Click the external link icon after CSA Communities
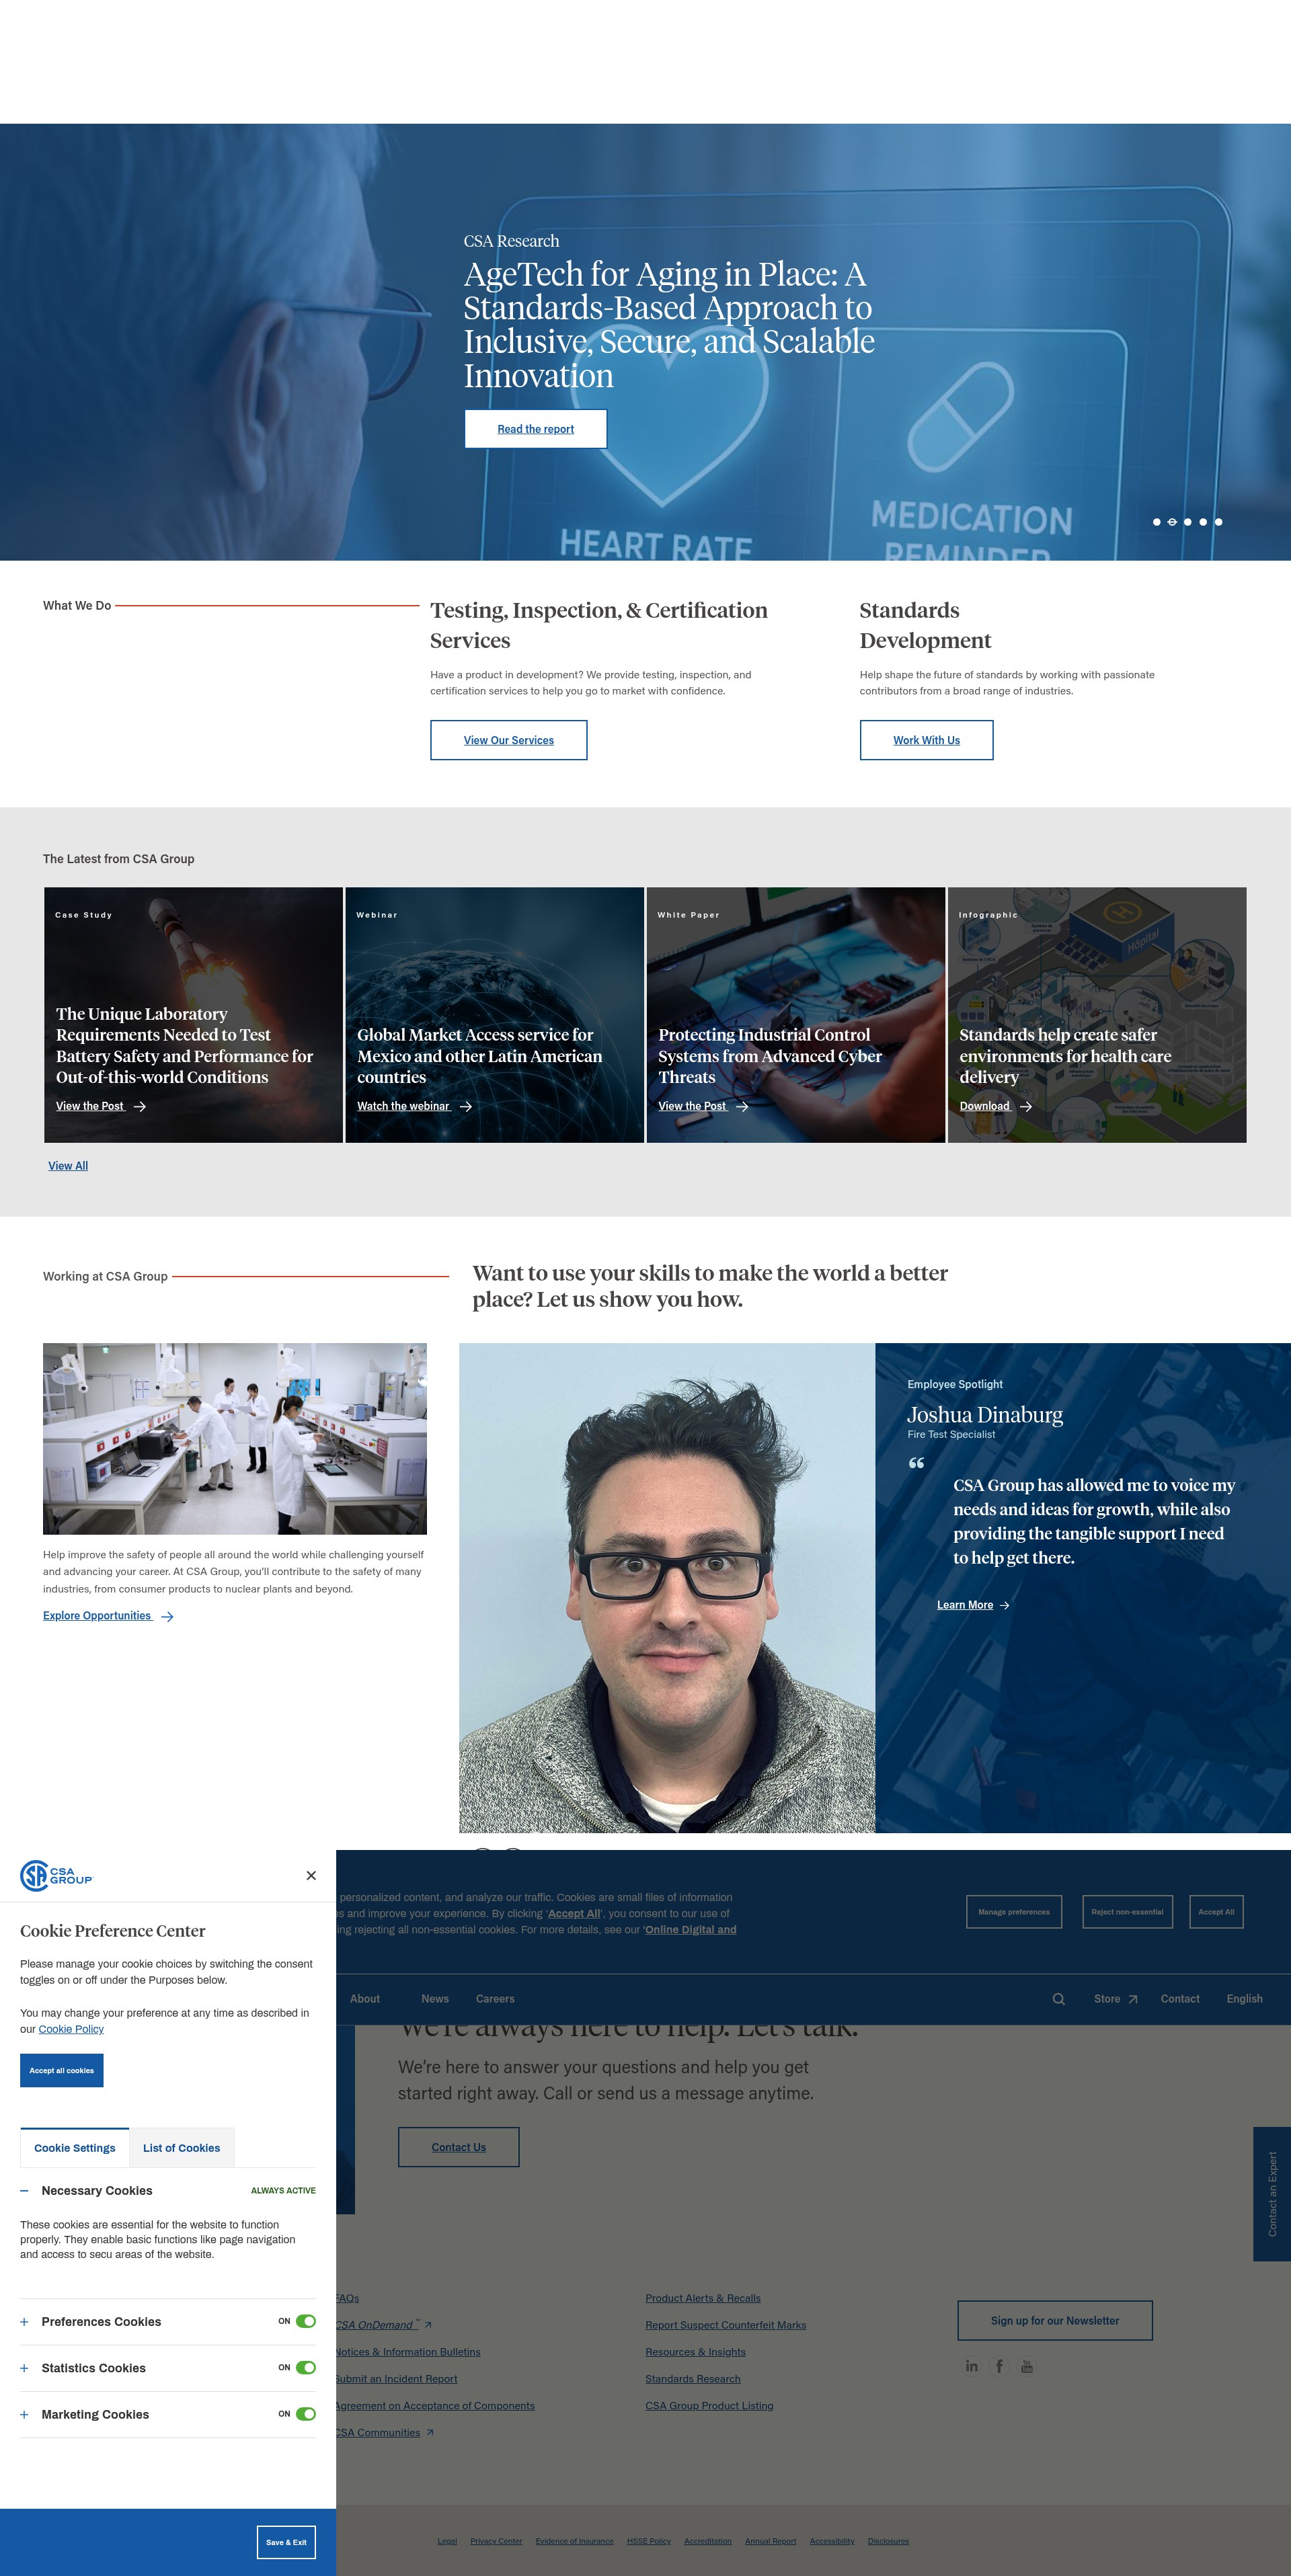 (x=430, y=2433)
